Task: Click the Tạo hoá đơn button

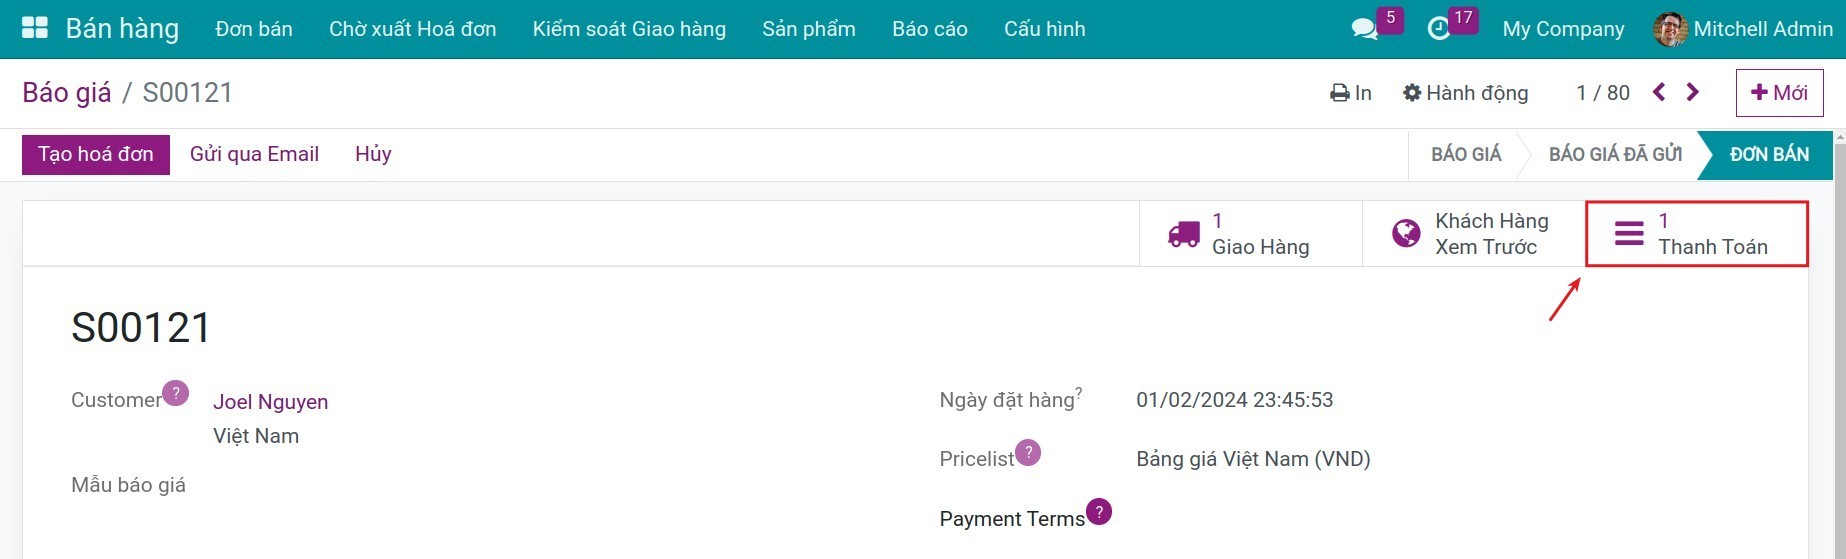Action: click(x=96, y=154)
